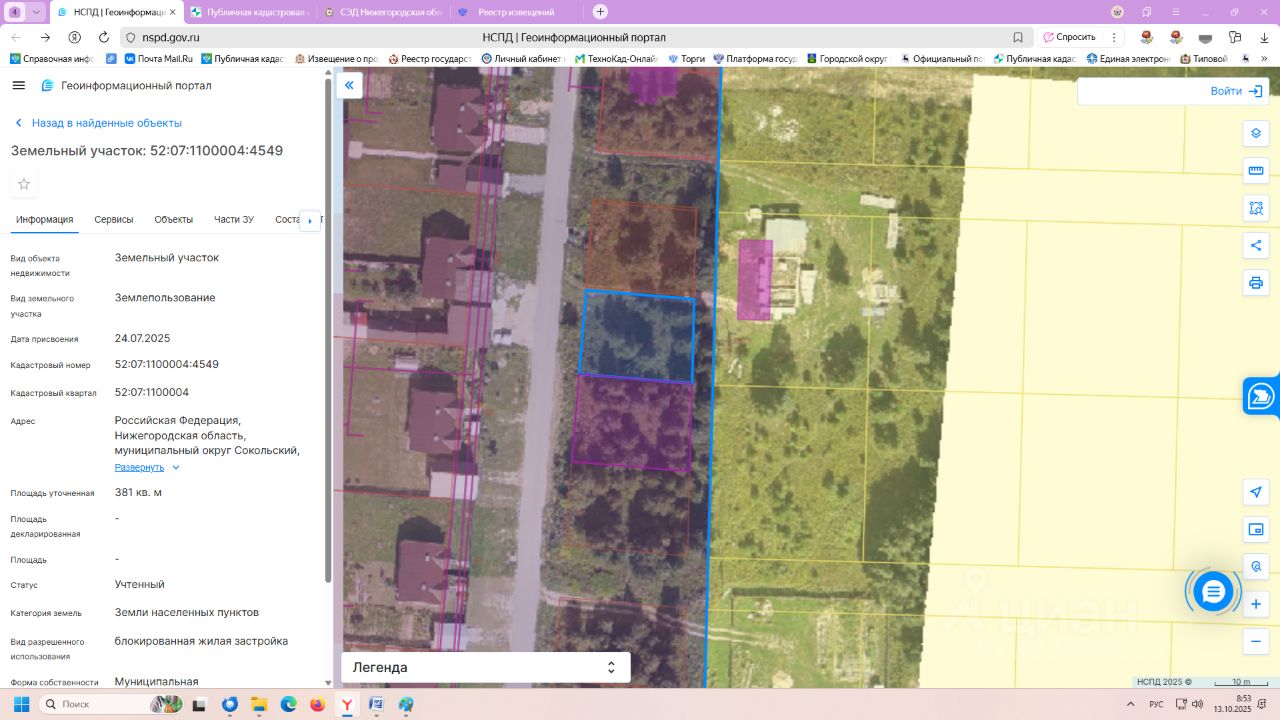Click the address bar showing nspd.gov.ru

pos(576,37)
